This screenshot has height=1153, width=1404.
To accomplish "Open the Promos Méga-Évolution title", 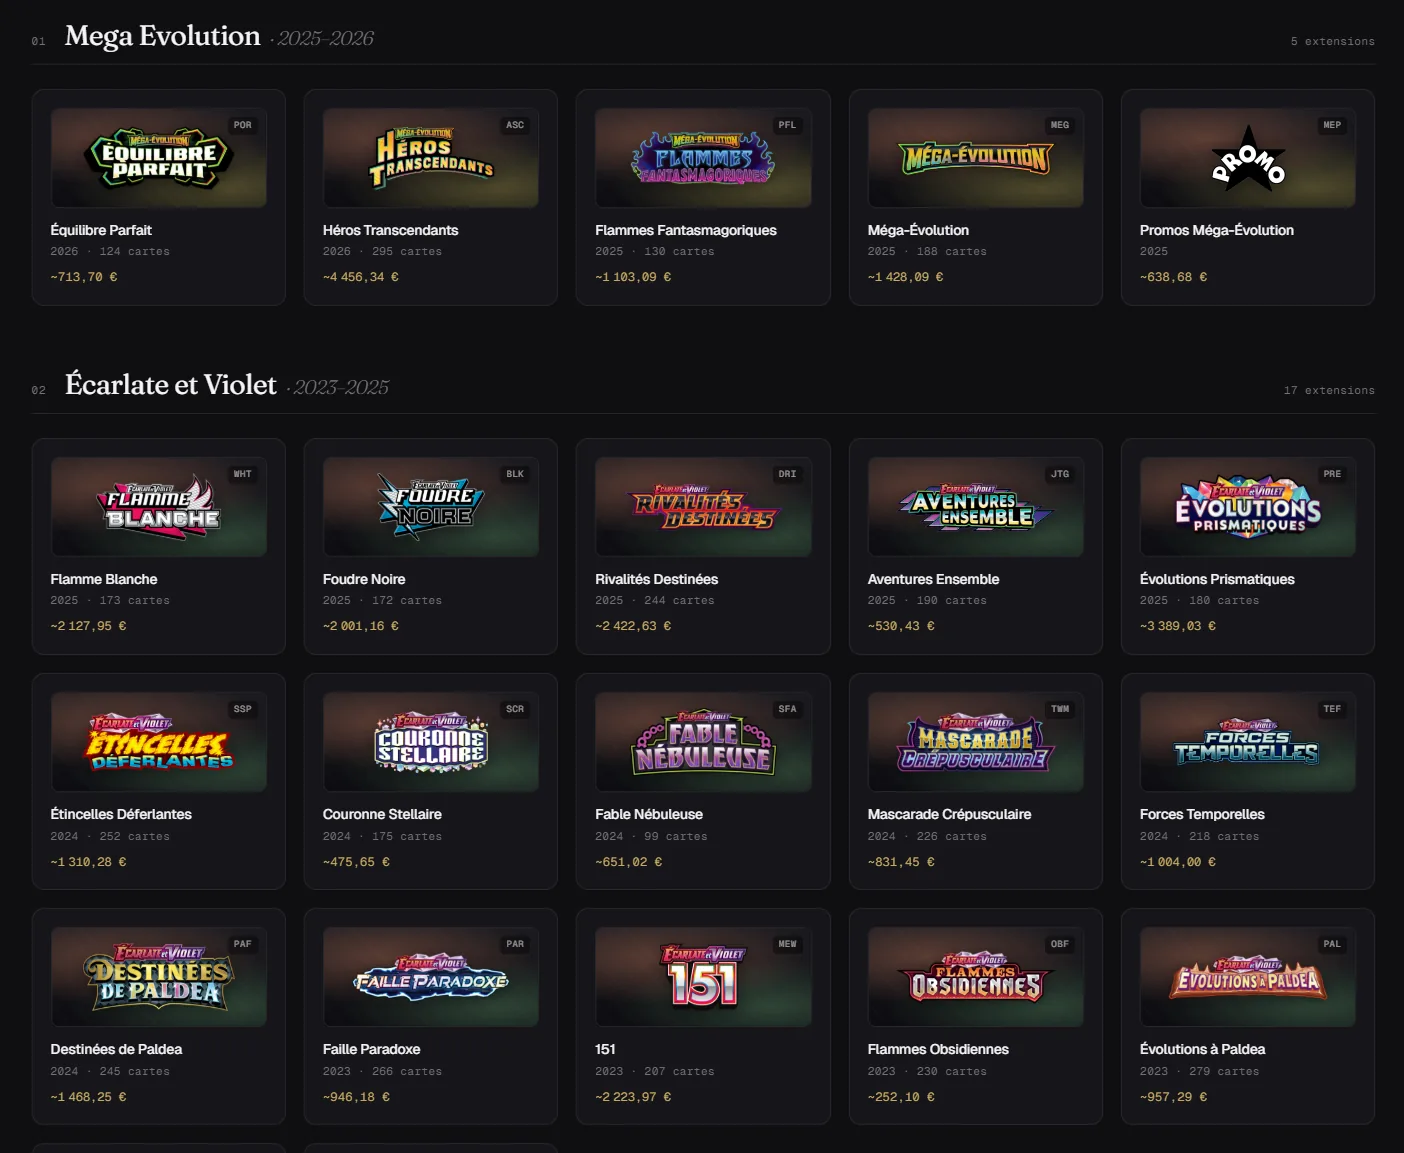I will 1217,230.
